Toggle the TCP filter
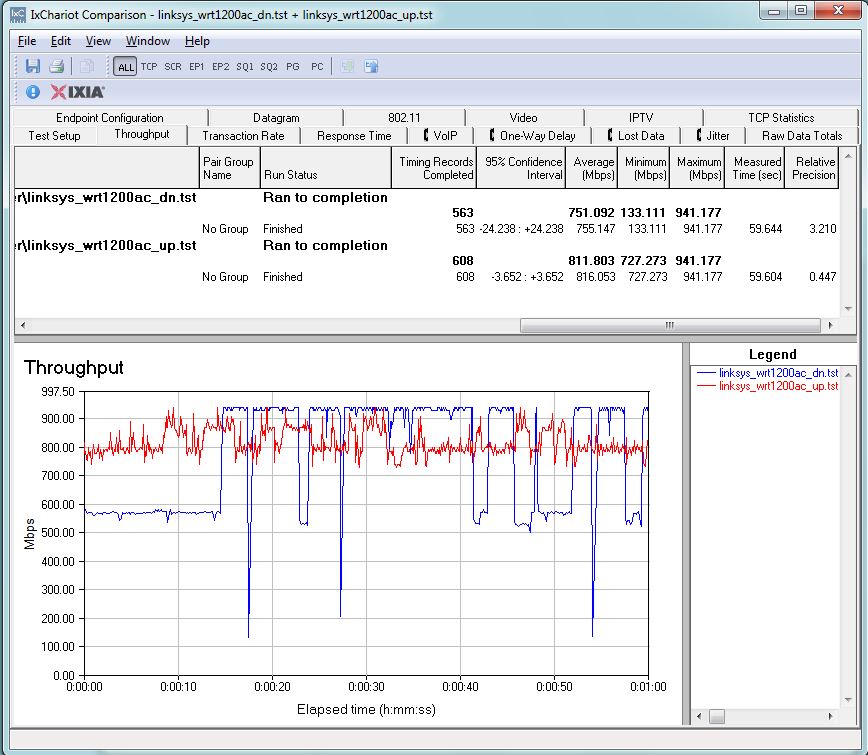The image size is (868, 755). 149,66
